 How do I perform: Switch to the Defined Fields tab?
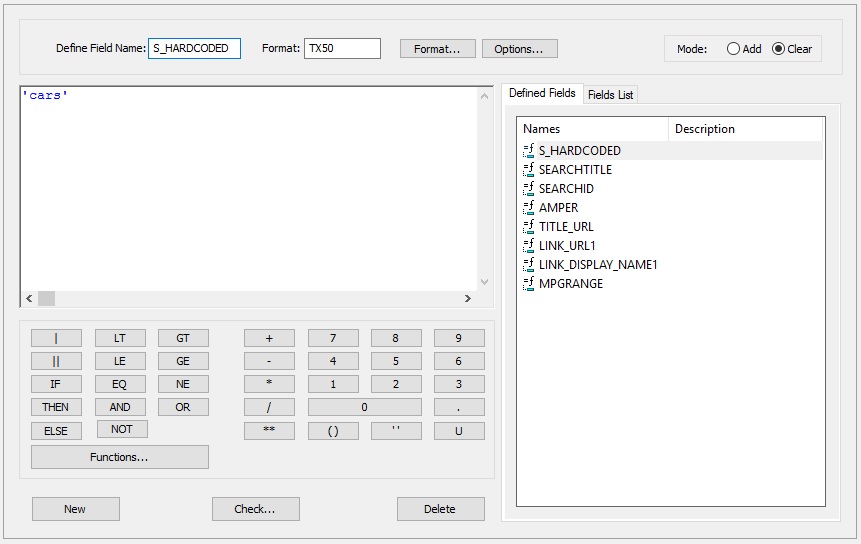click(x=542, y=93)
